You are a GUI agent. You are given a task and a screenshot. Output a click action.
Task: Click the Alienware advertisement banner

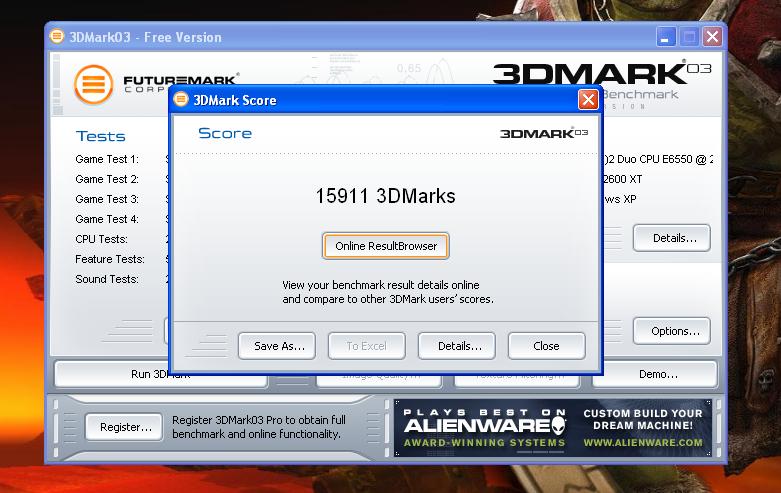point(552,428)
